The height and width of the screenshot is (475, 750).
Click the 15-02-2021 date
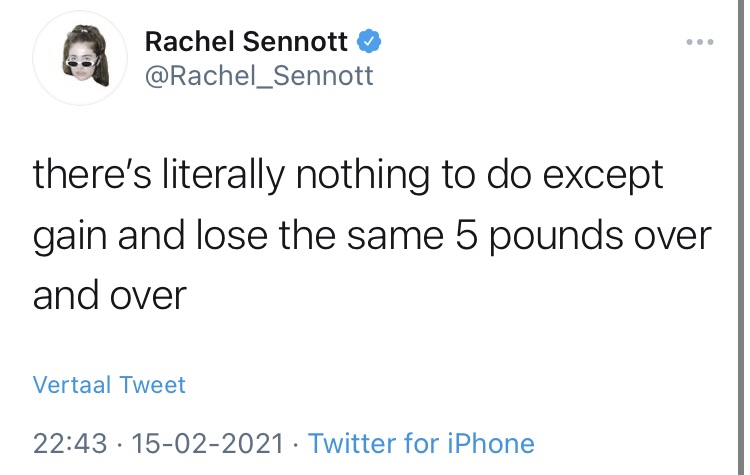208,443
